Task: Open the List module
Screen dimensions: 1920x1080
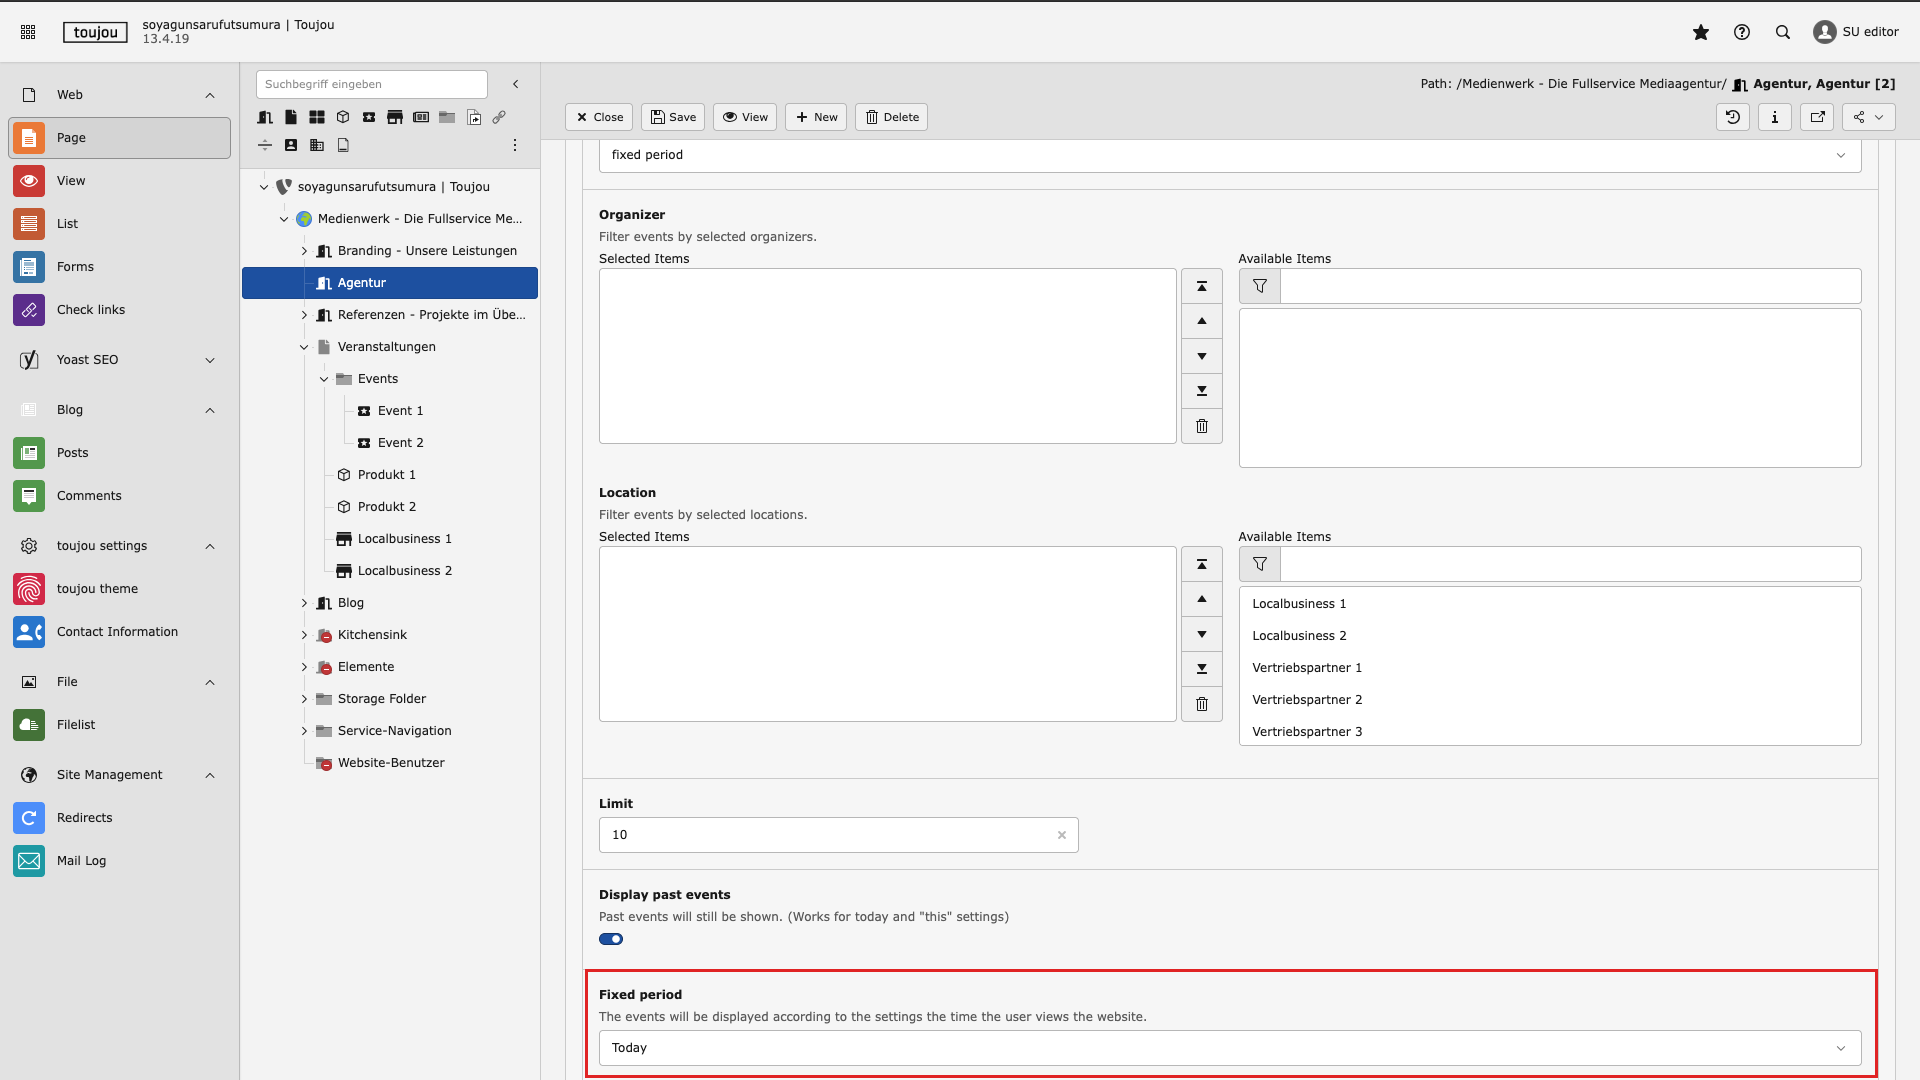Action: [67, 224]
